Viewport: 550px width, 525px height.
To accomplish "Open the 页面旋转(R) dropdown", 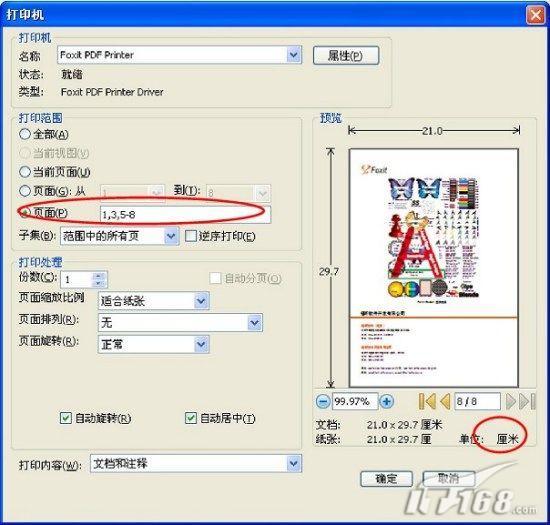I will coord(201,344).
